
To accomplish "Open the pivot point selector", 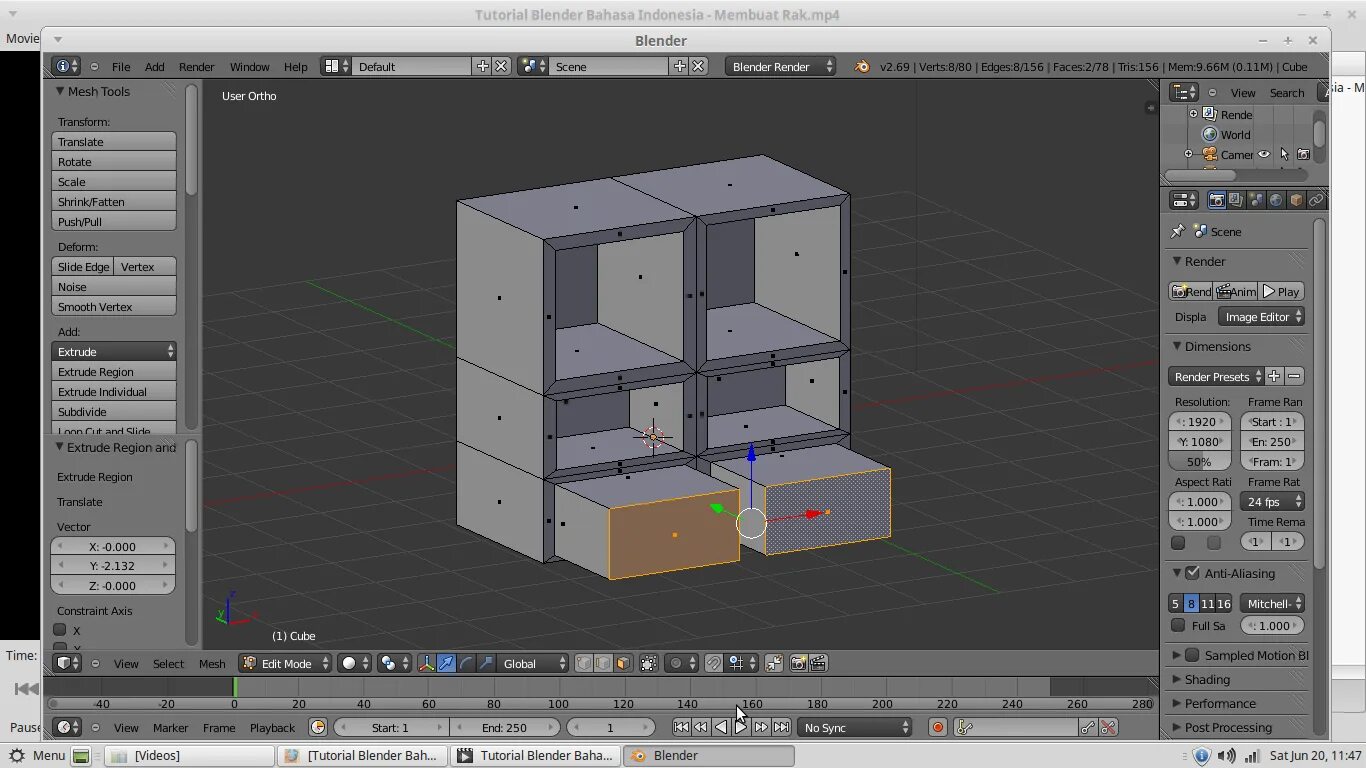I will tap(394, 663).
